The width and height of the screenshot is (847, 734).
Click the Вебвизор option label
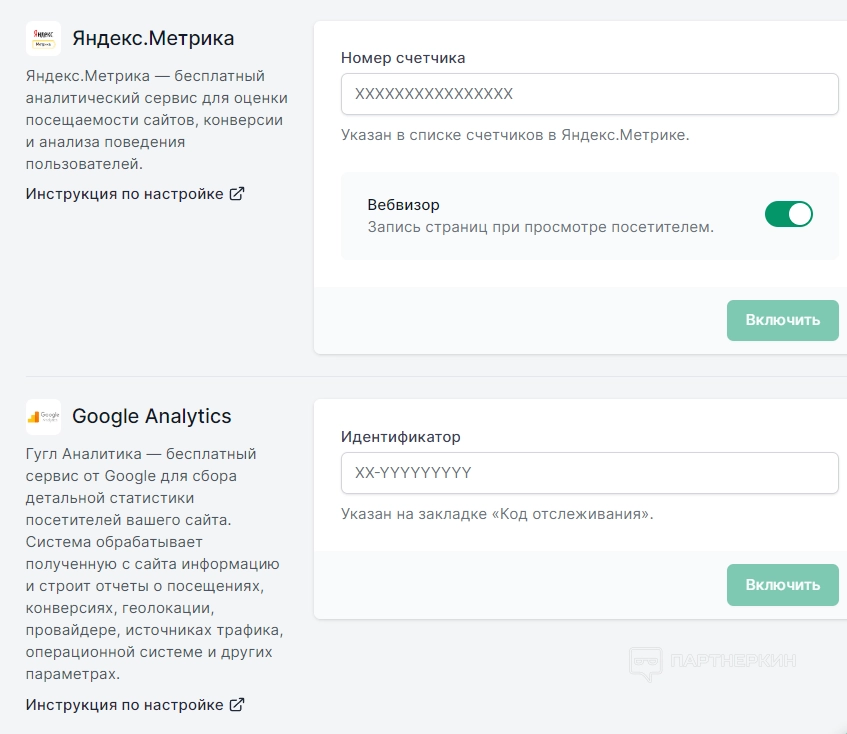tap(404, 205)
